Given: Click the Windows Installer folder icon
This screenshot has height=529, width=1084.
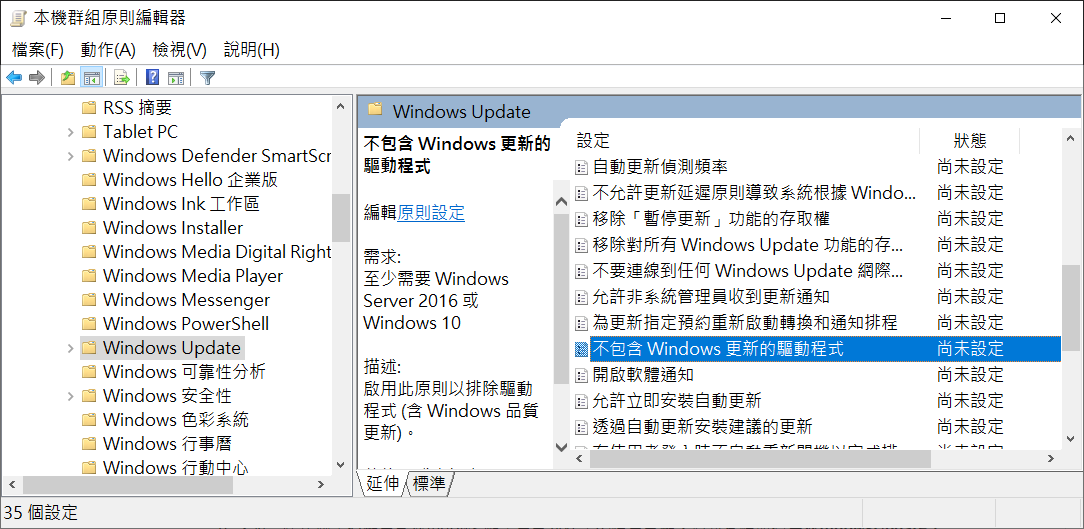Looking at the screenshot, I should click(x=88, y=228).
